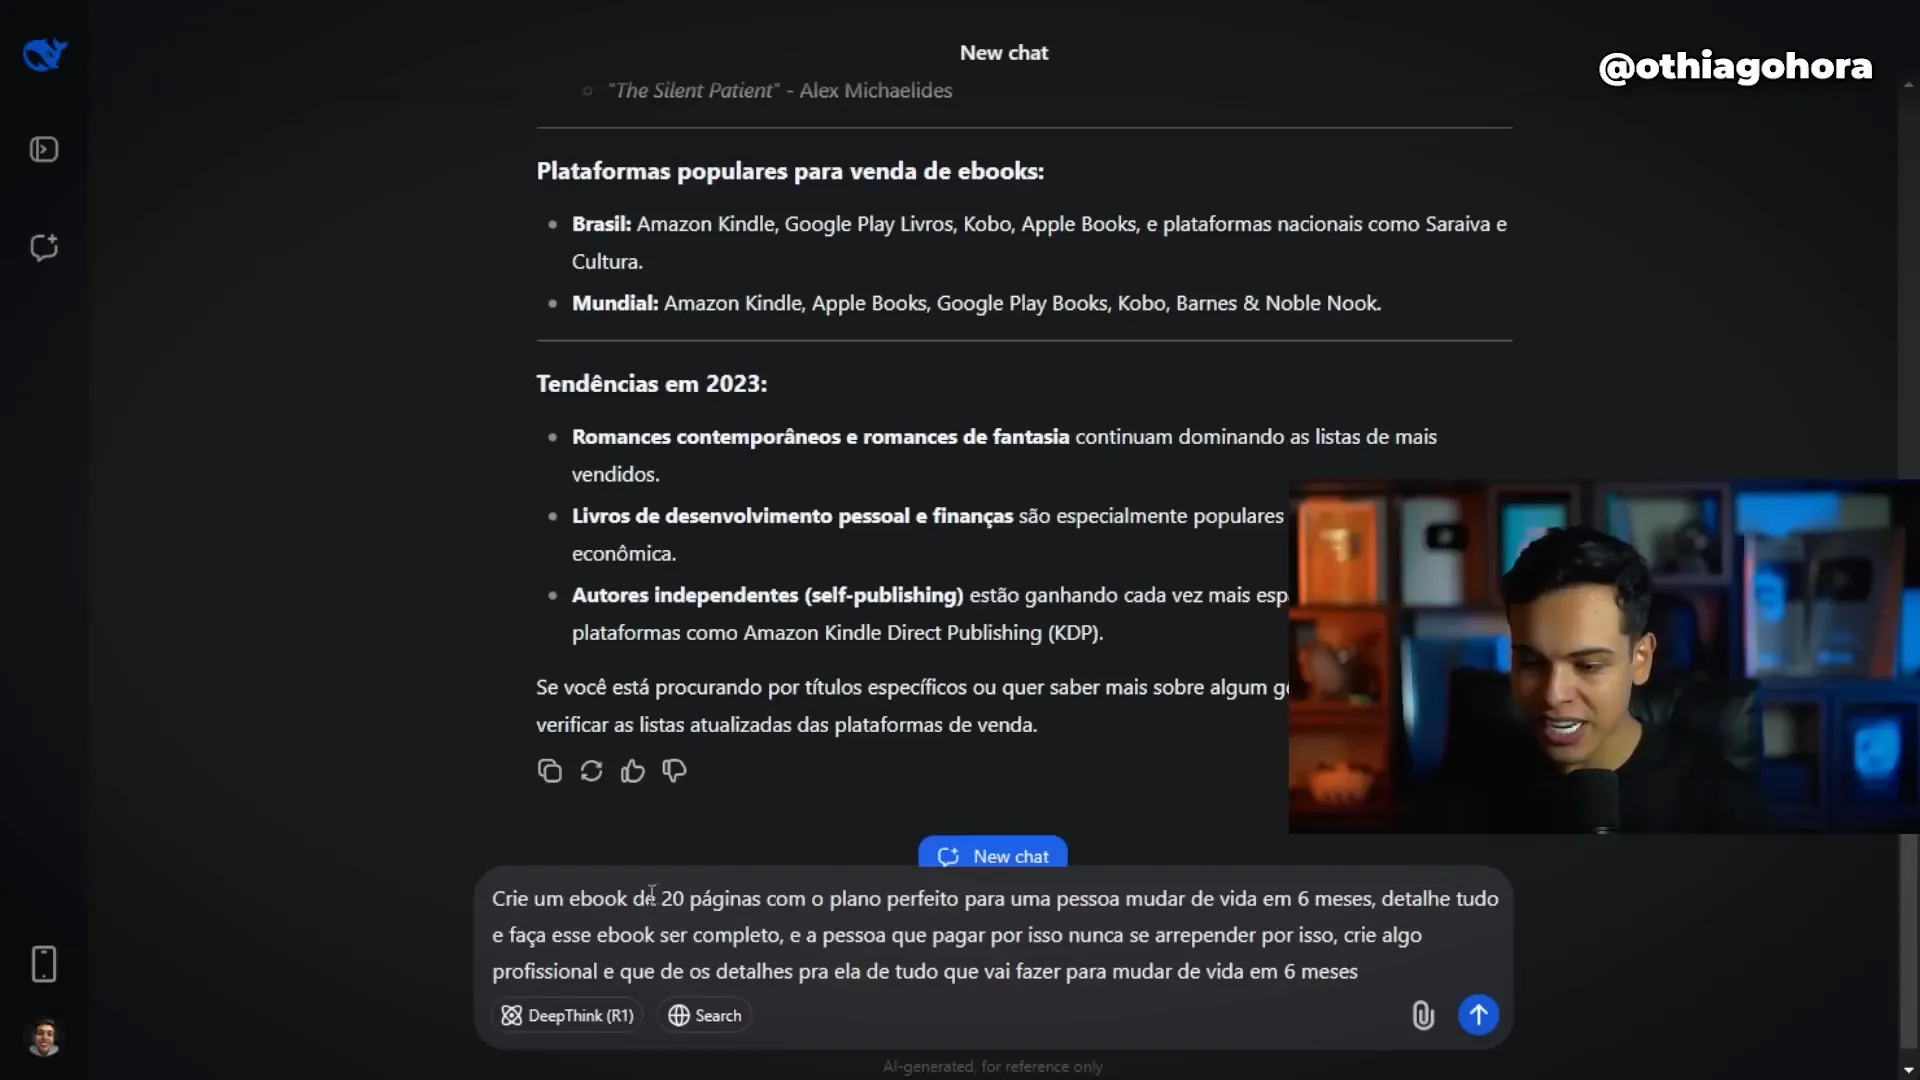Click 'Livros de desenvolvimento pessoal e finanças' text

792,516
